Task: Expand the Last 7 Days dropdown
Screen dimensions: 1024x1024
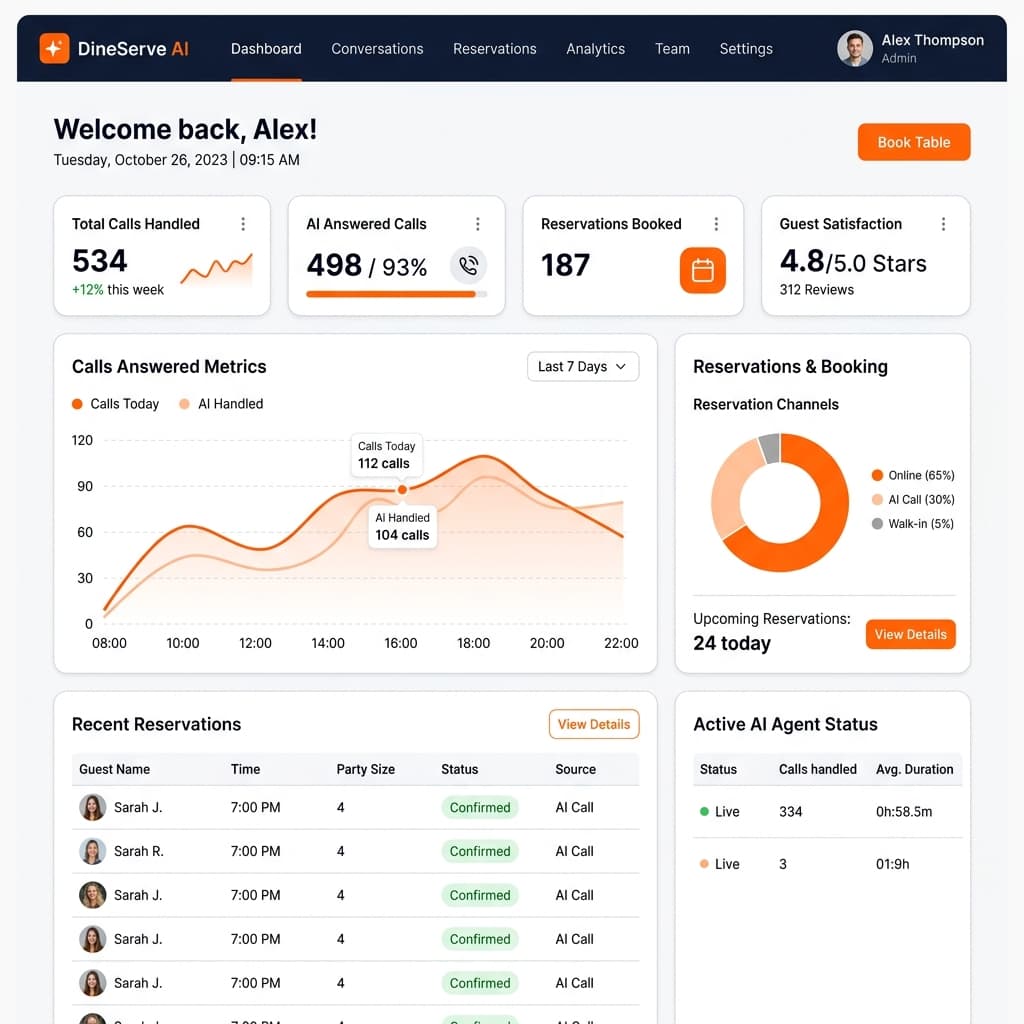Action: 582,367
